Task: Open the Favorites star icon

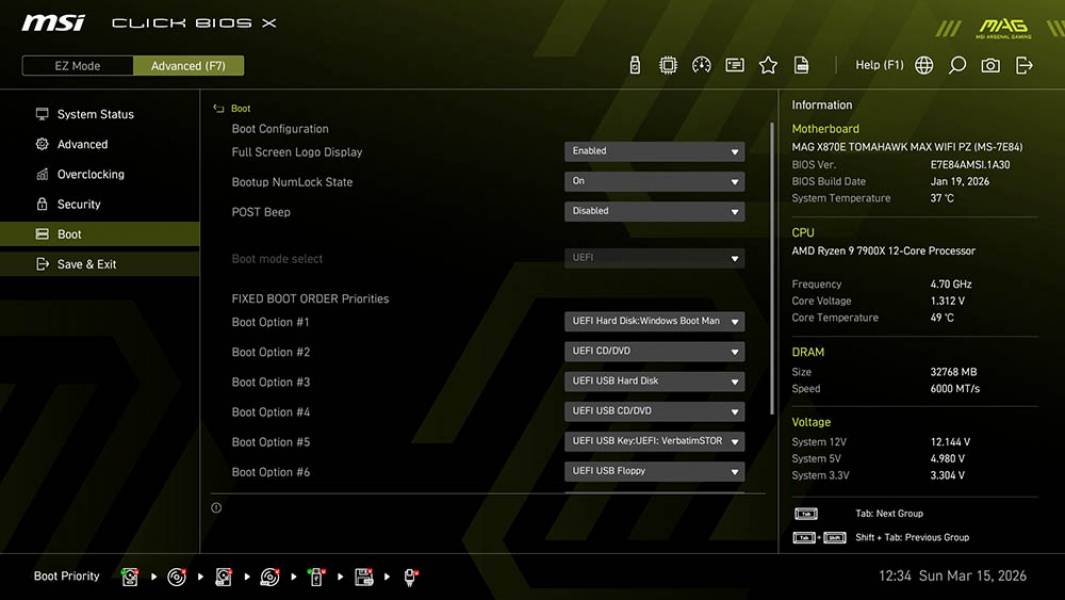Action: (x=768, y=64)
